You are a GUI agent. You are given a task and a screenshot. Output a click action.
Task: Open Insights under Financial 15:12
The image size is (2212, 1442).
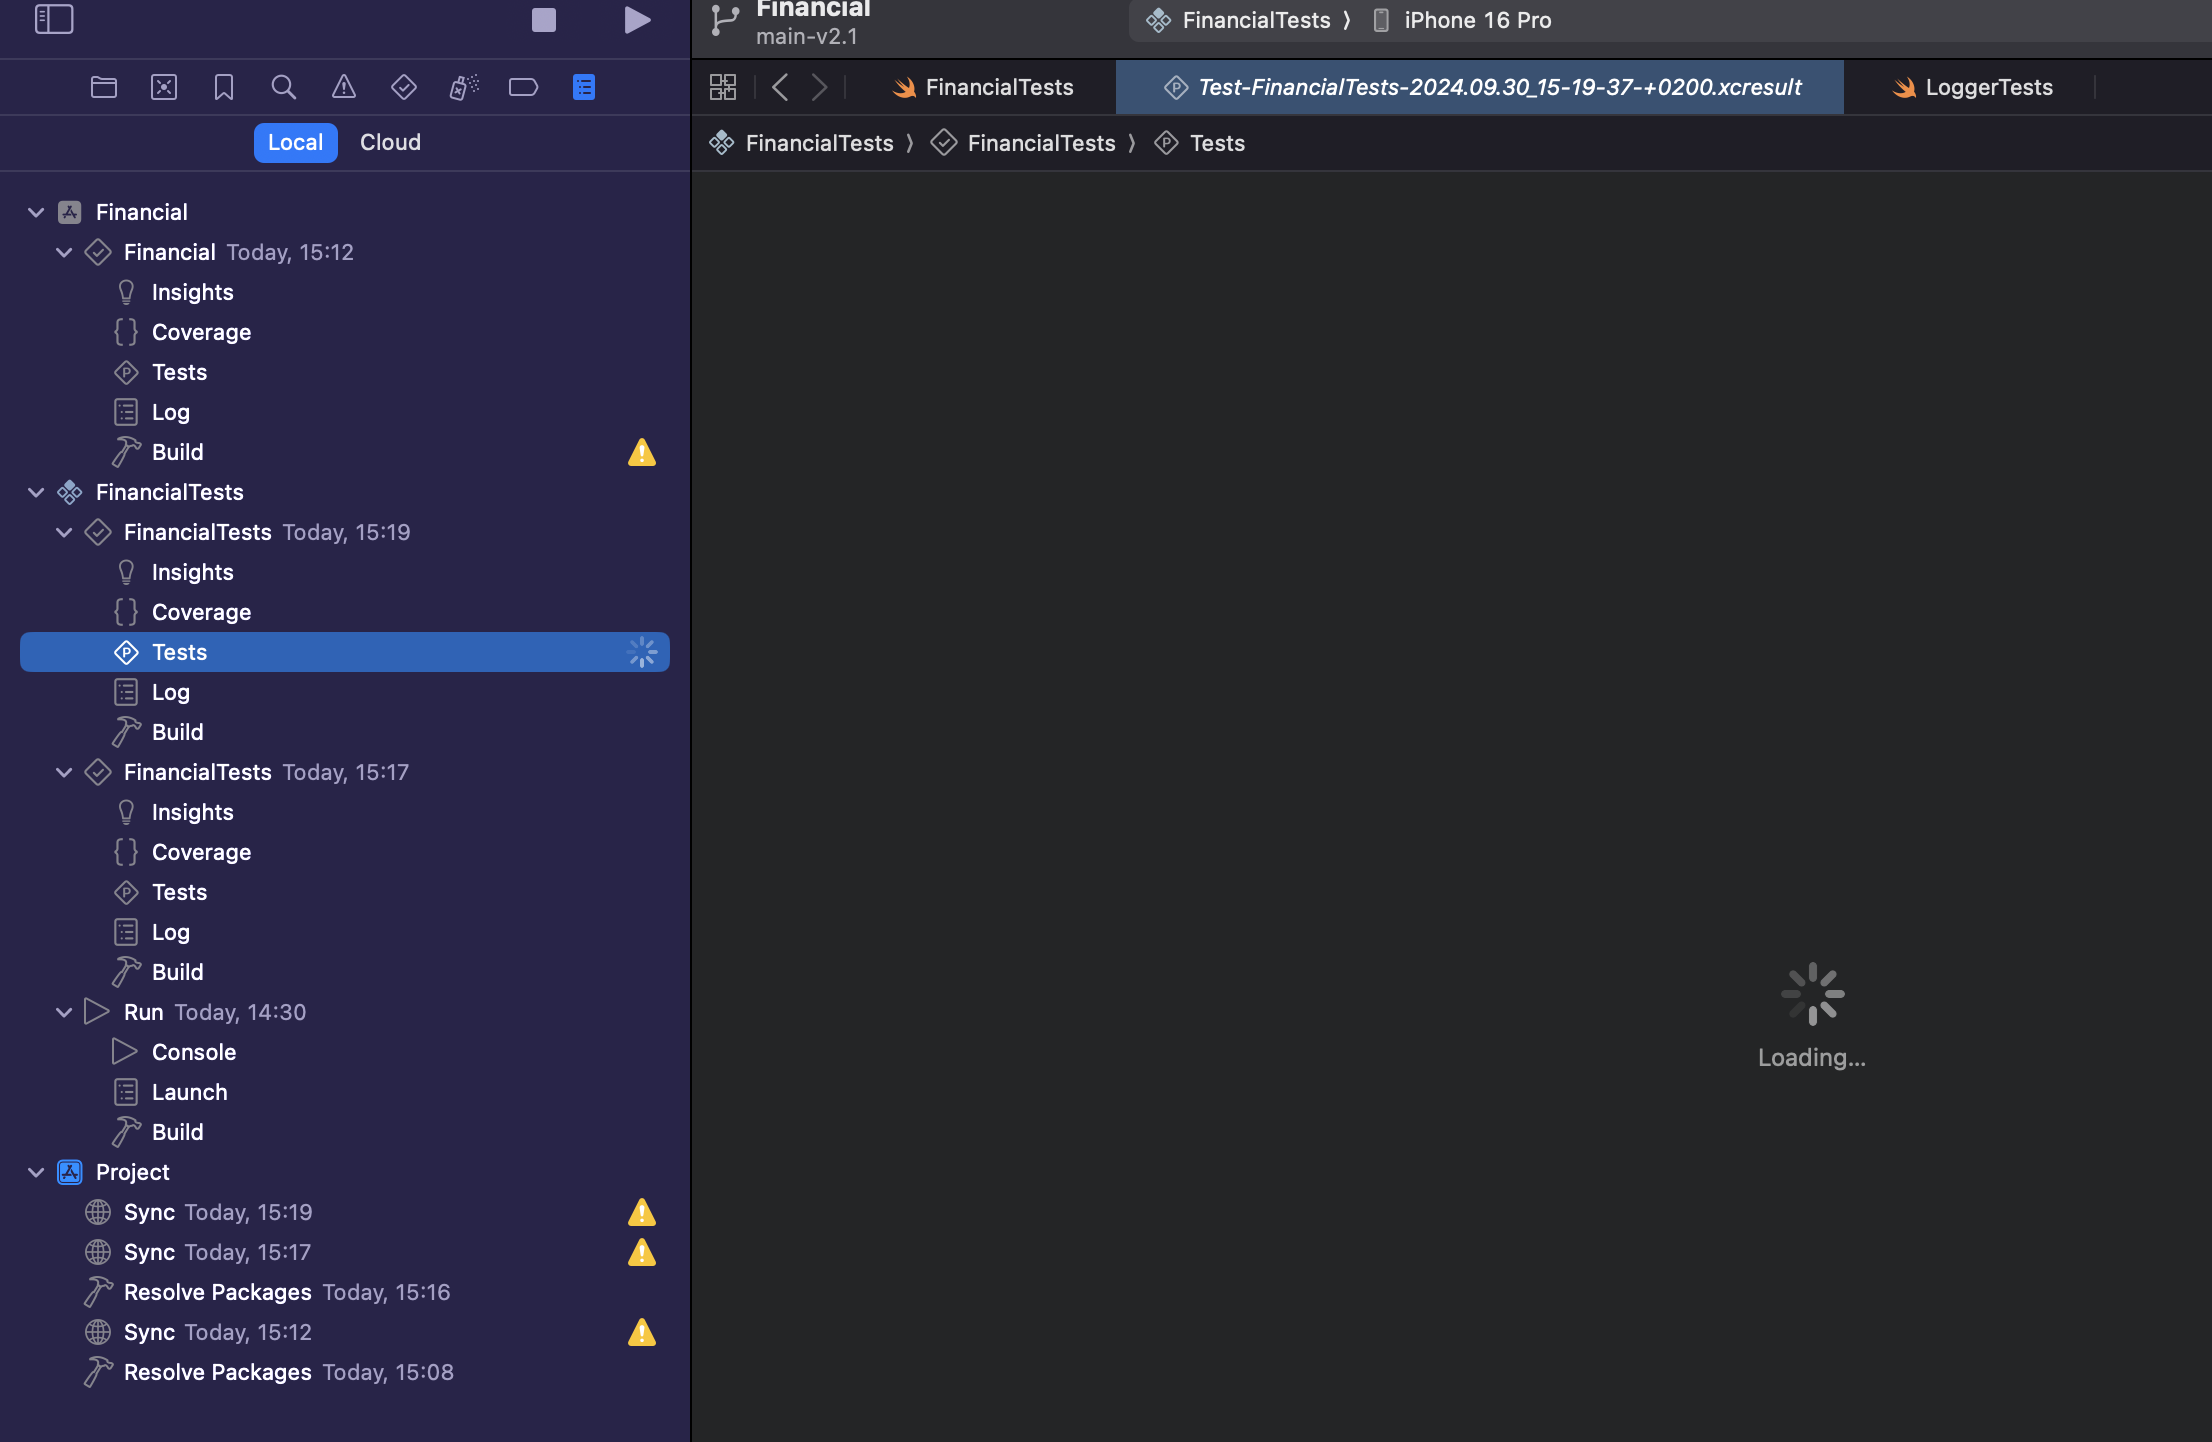[x=345, y=292]
